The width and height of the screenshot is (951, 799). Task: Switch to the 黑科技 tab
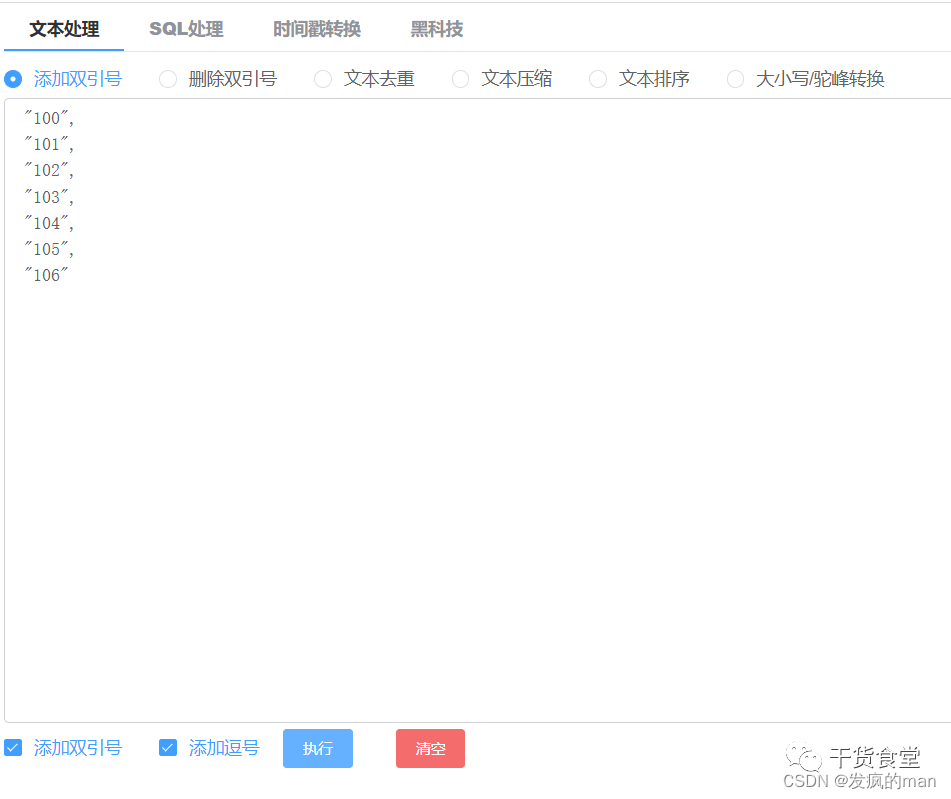click(x=435, y=29)
